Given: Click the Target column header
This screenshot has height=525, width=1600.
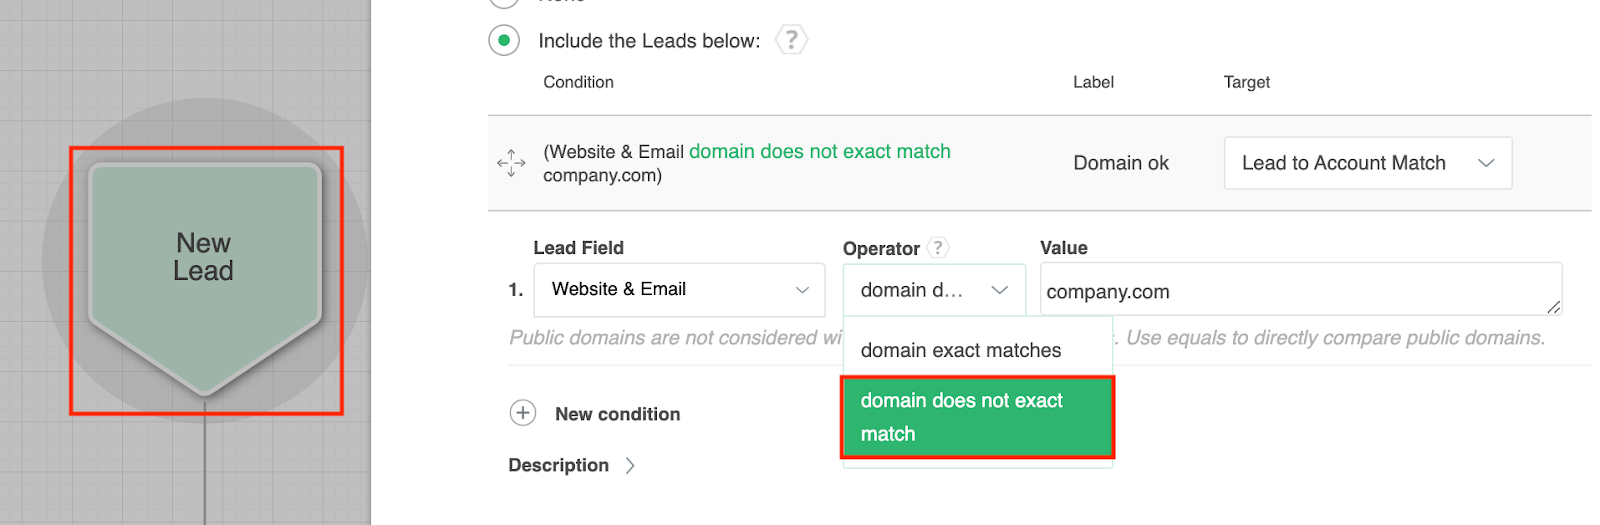Looking at the screenshot, I should tap(1246, 82).
